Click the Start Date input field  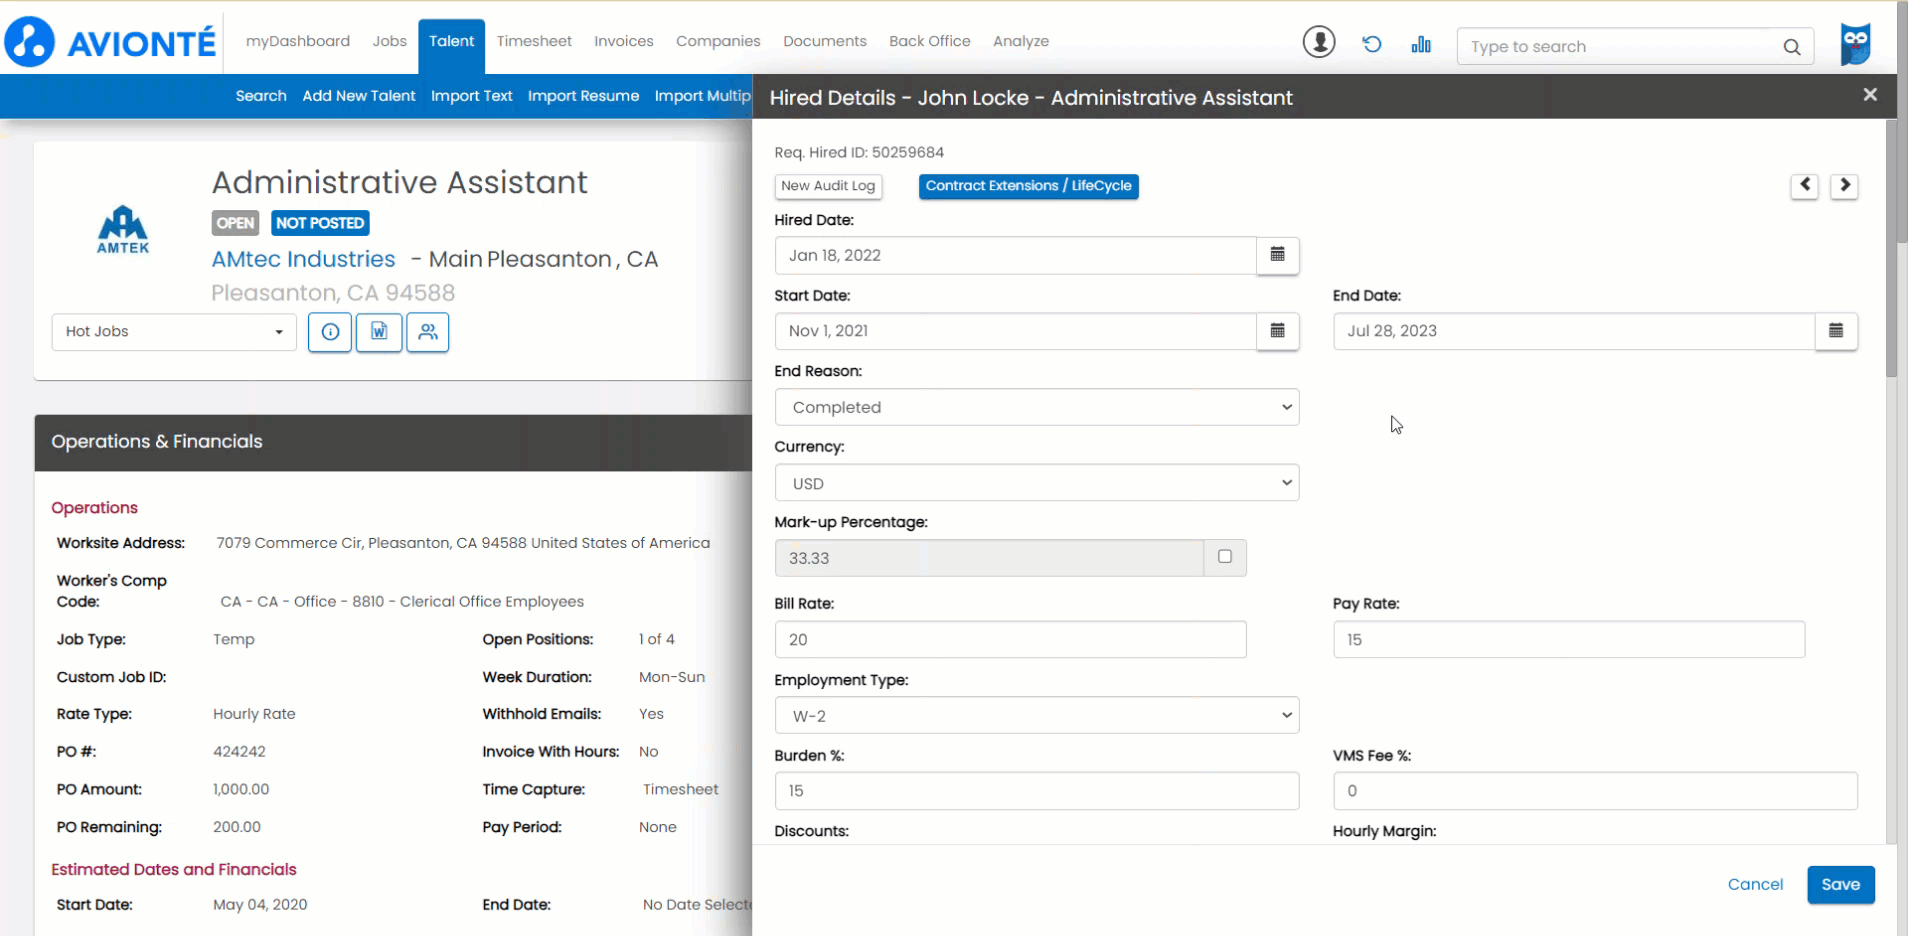tap(1015, 331)
